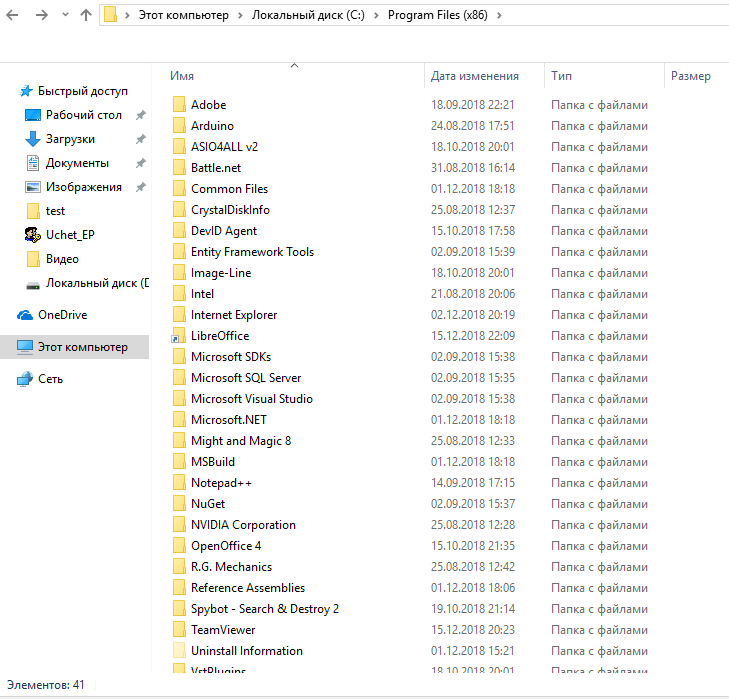Sort by Имя column header
Image resolution: width=729 pixels, height=699 pixels.
click(182, 76)
